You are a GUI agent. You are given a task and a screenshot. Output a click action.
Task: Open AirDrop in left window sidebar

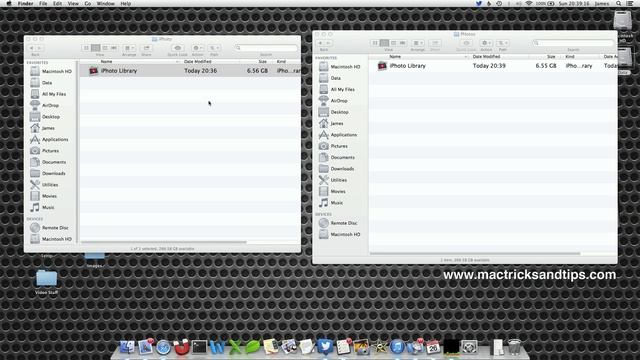coord(44,105)
